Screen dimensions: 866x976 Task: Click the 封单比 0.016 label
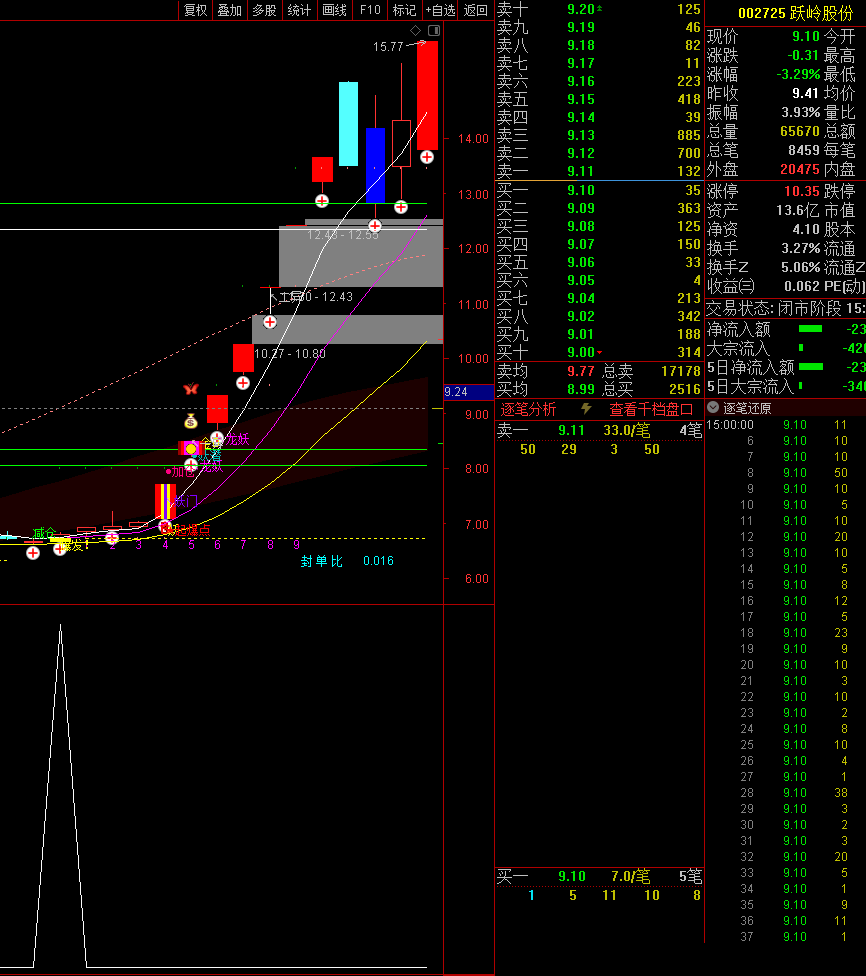347,561
